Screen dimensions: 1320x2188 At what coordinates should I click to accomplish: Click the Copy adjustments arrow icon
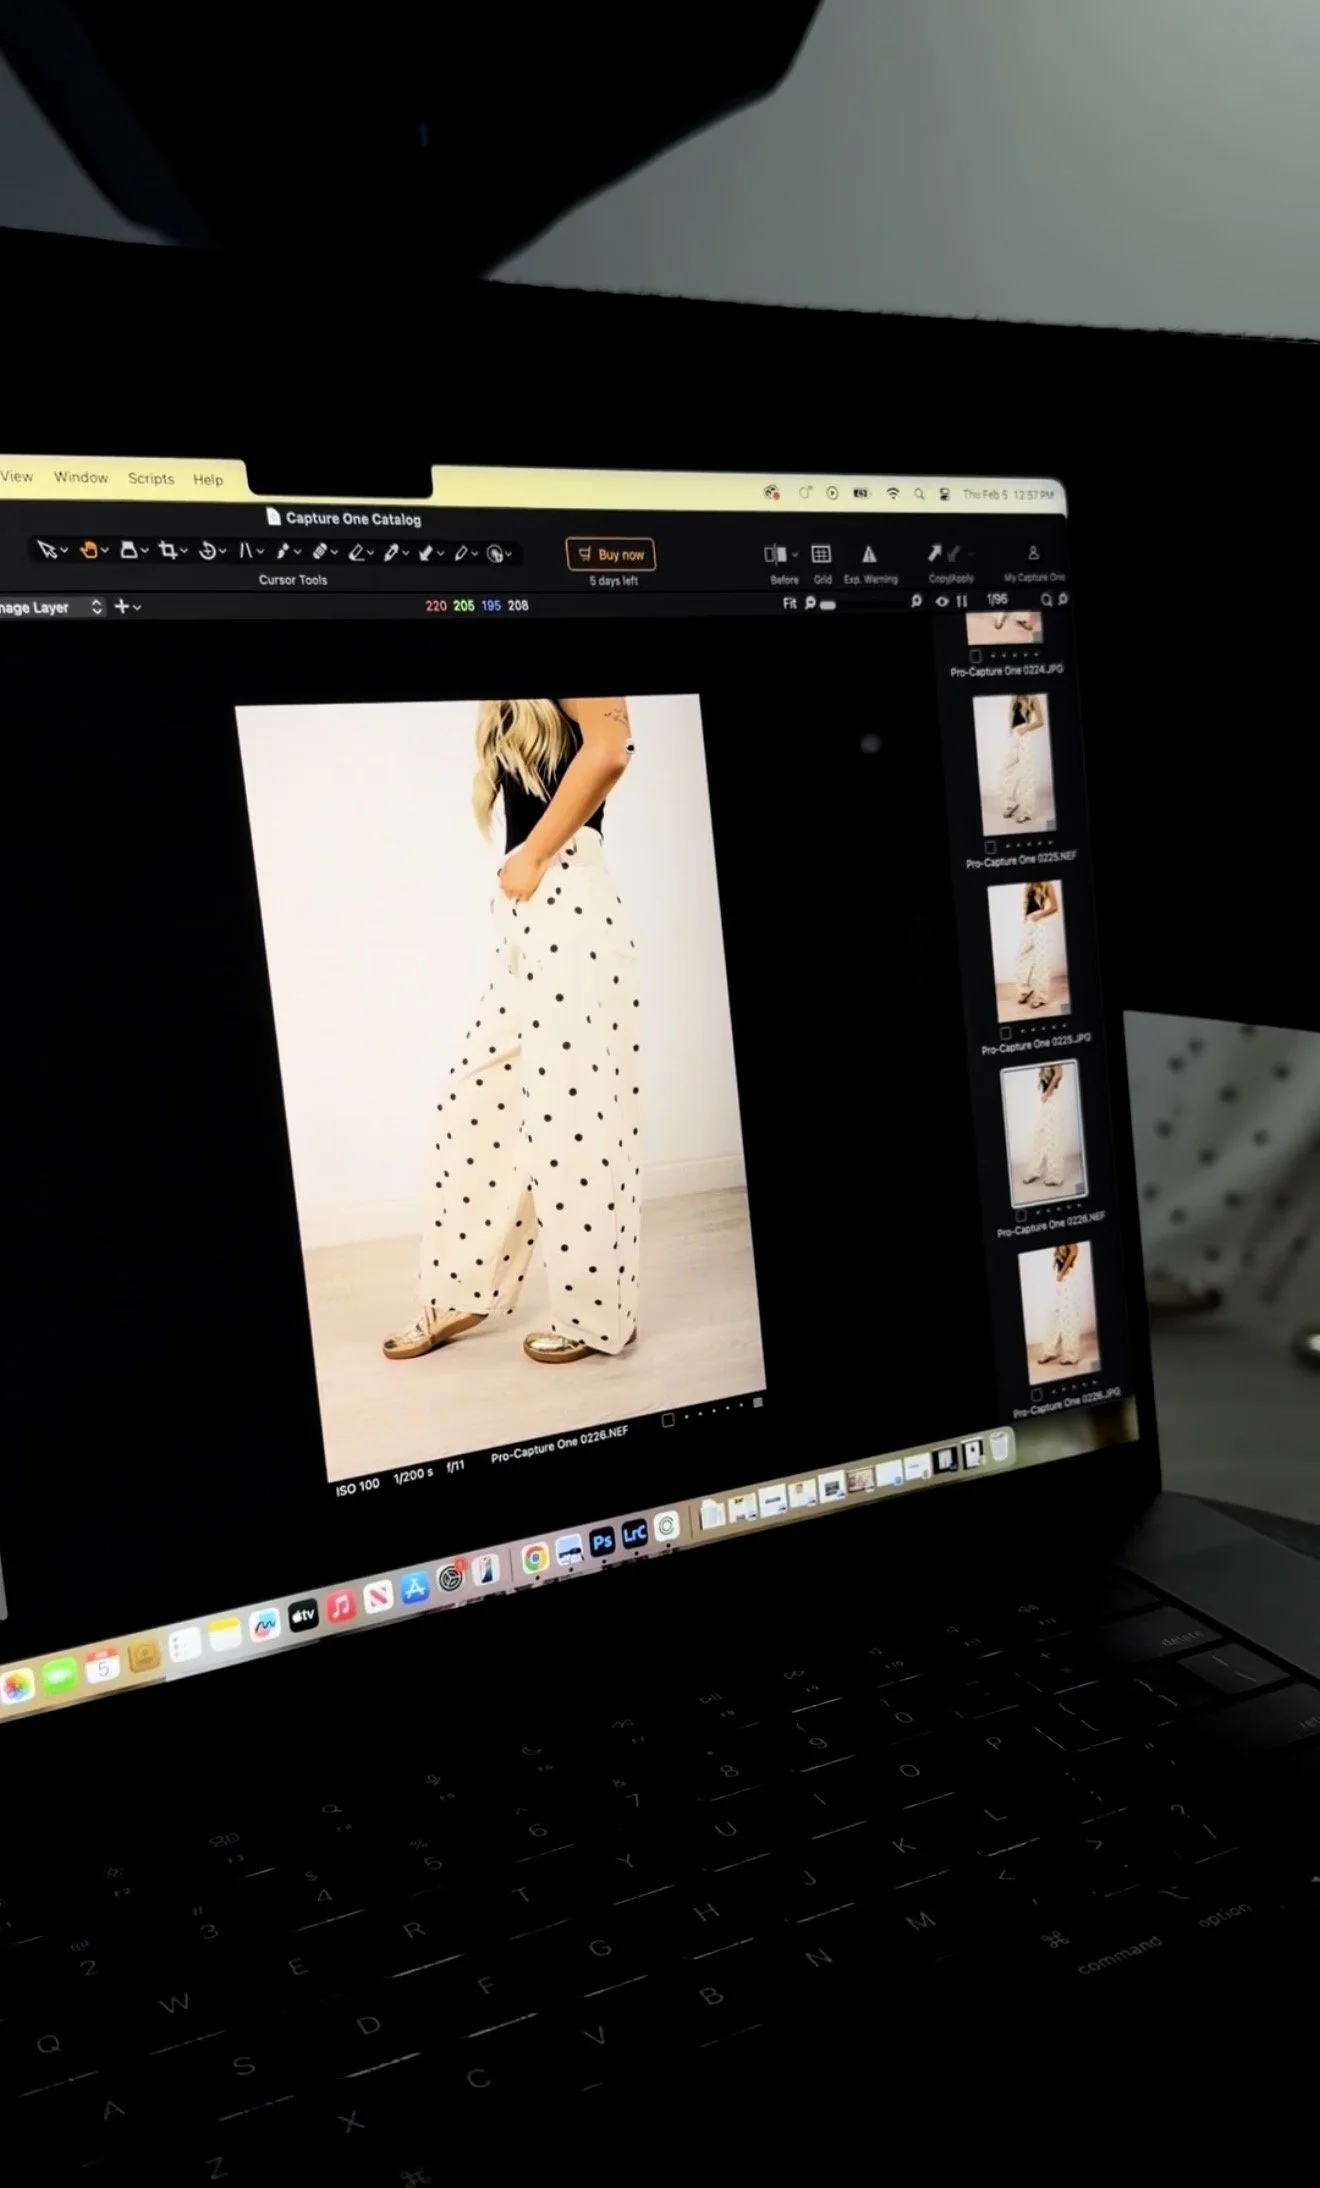coord(934,552)
